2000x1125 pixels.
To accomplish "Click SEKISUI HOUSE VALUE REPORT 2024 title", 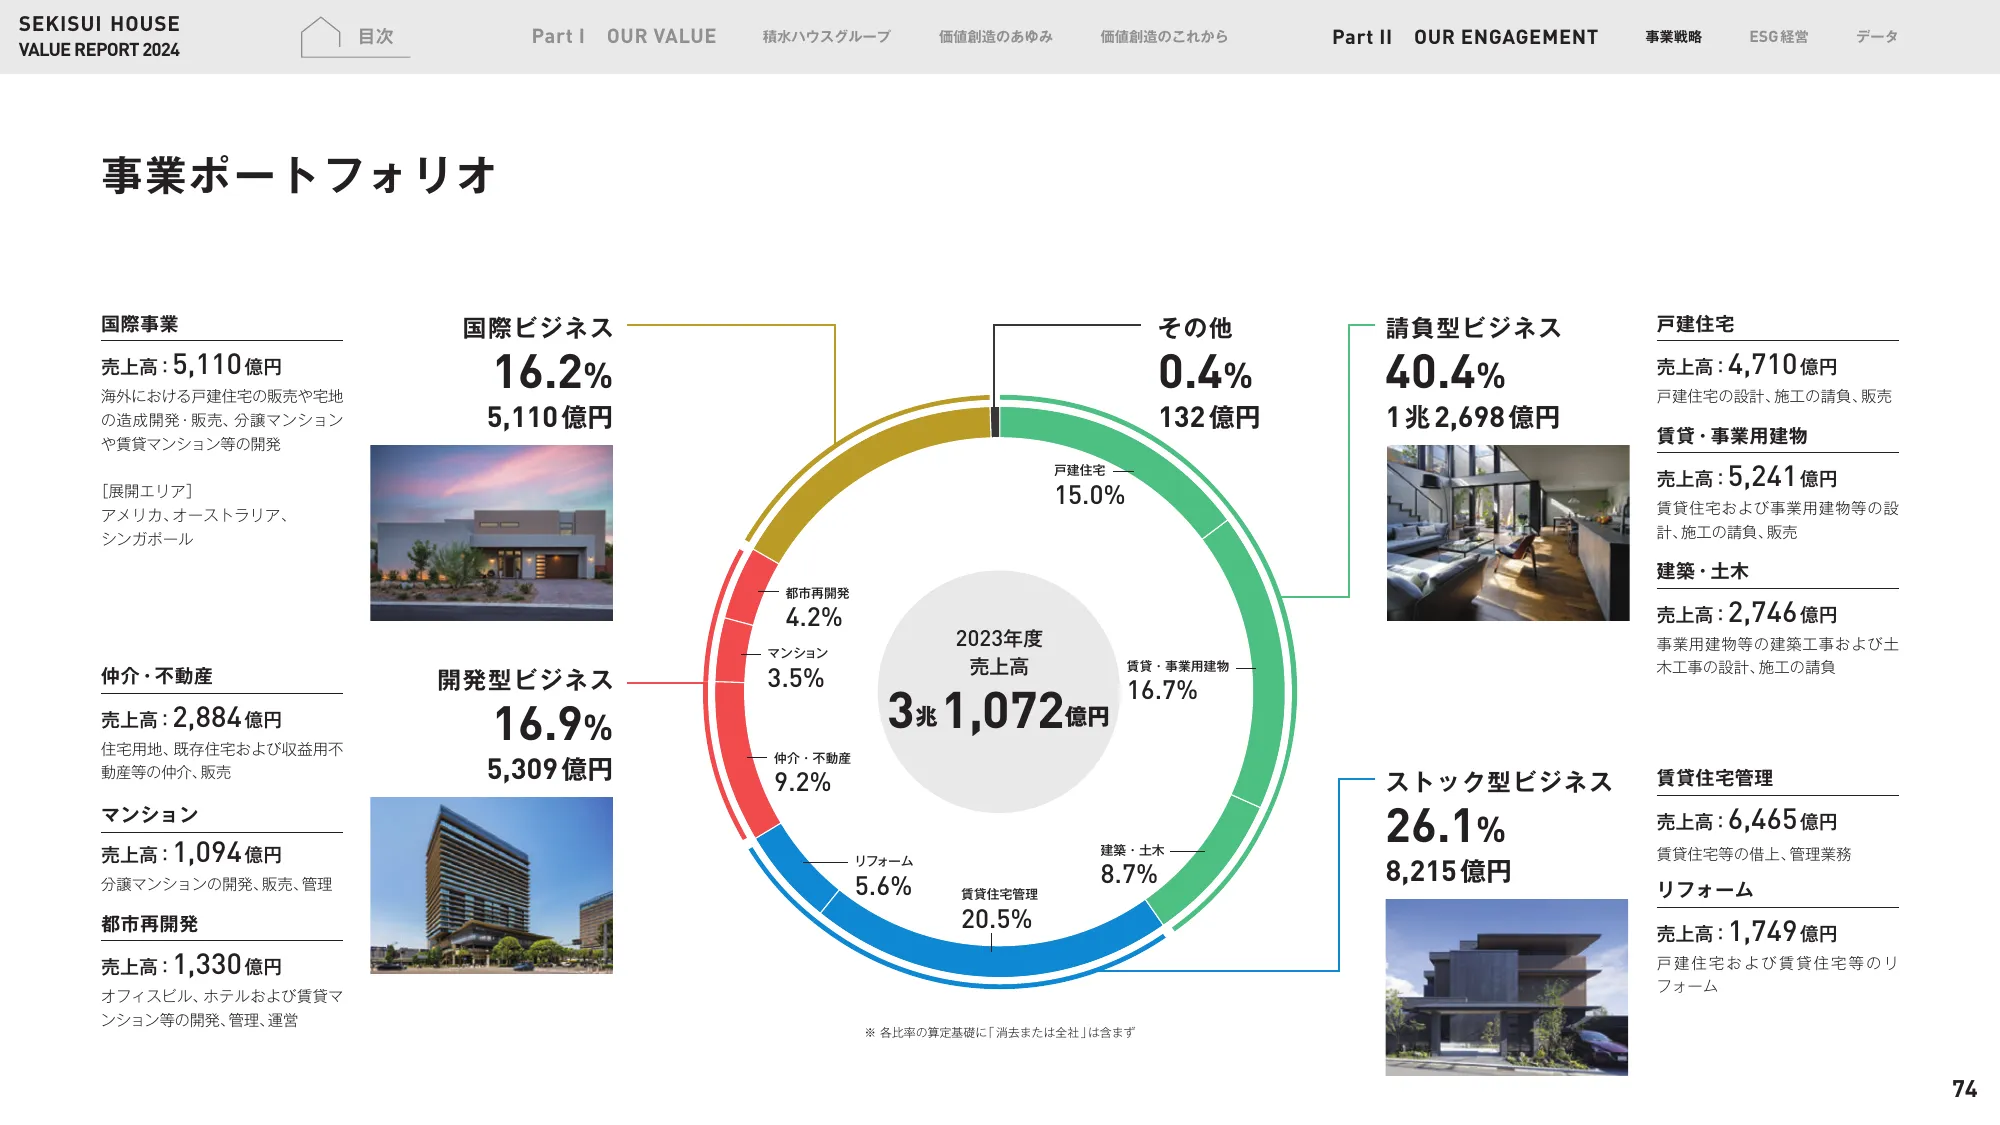I will coord(99,37).
